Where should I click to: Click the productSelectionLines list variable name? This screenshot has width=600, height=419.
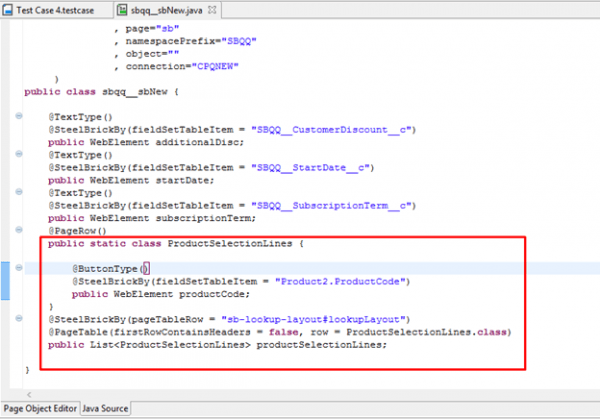pos(319,345)
